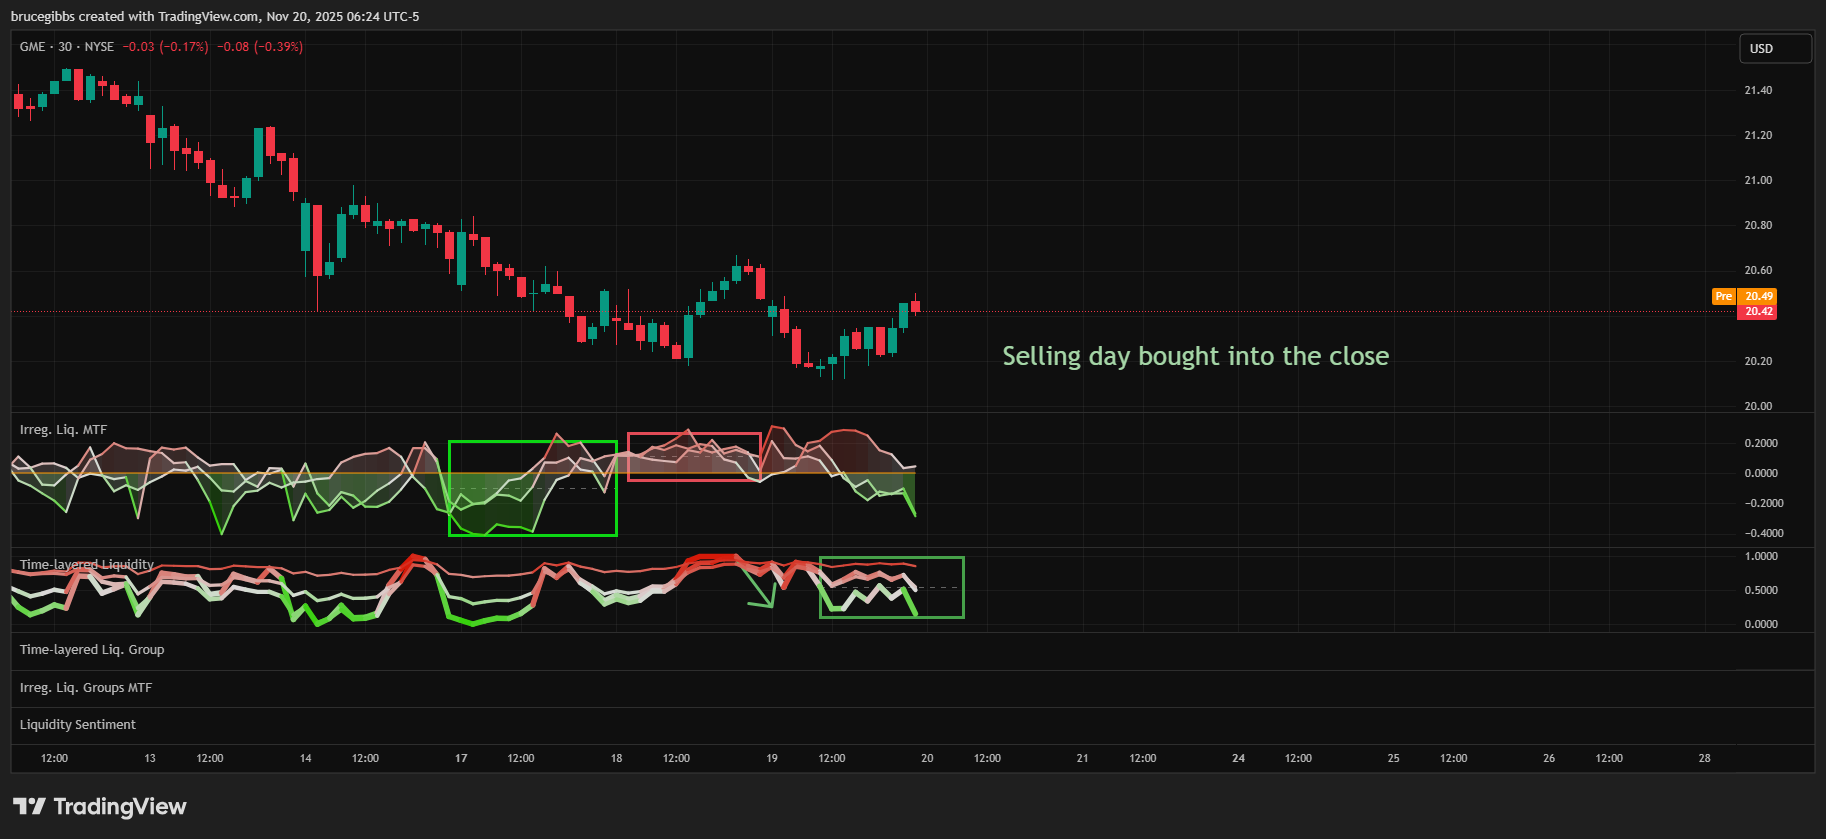The image size is (1826, 839).
Task: Click the orange Pre market badge
Action: [x=1723, y=296]
